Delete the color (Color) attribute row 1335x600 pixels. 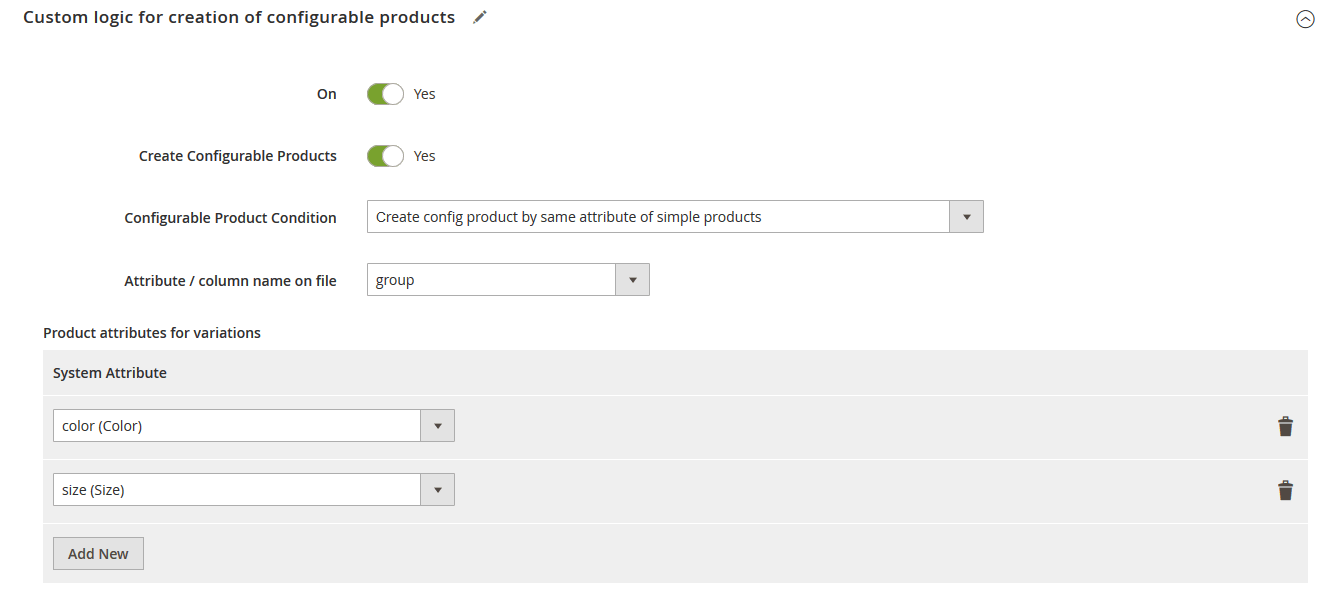1285,426
